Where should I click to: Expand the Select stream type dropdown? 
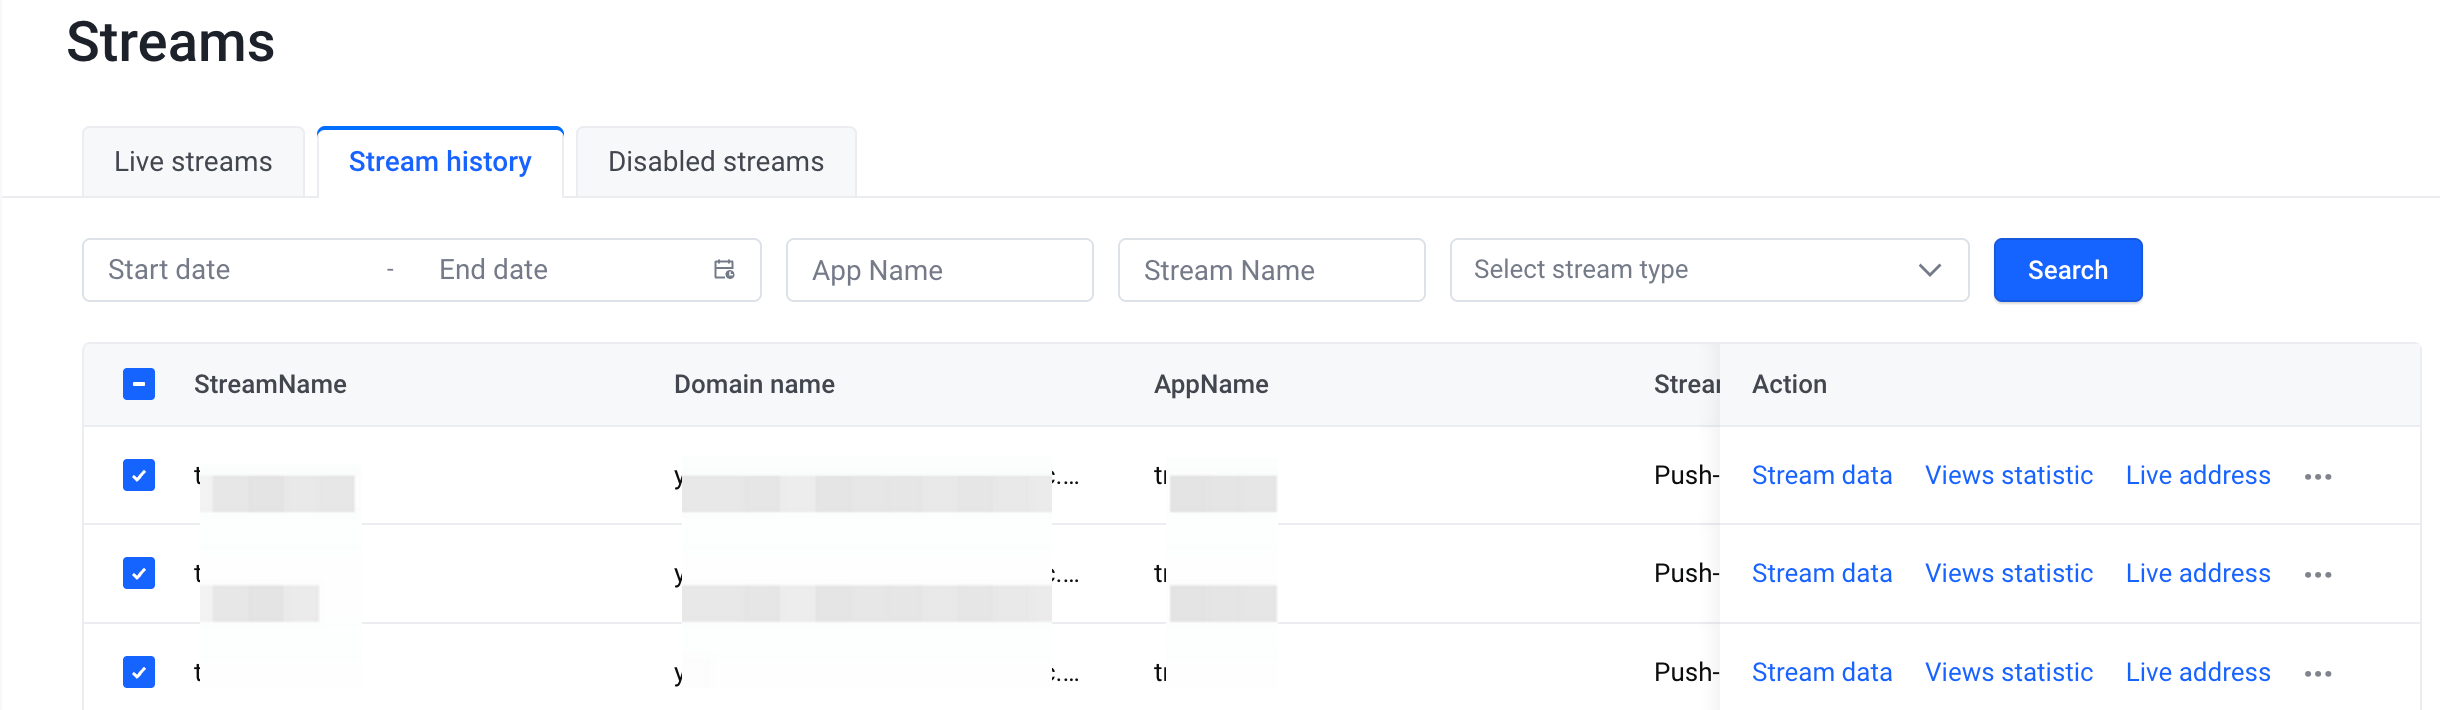coord(1708,270)
